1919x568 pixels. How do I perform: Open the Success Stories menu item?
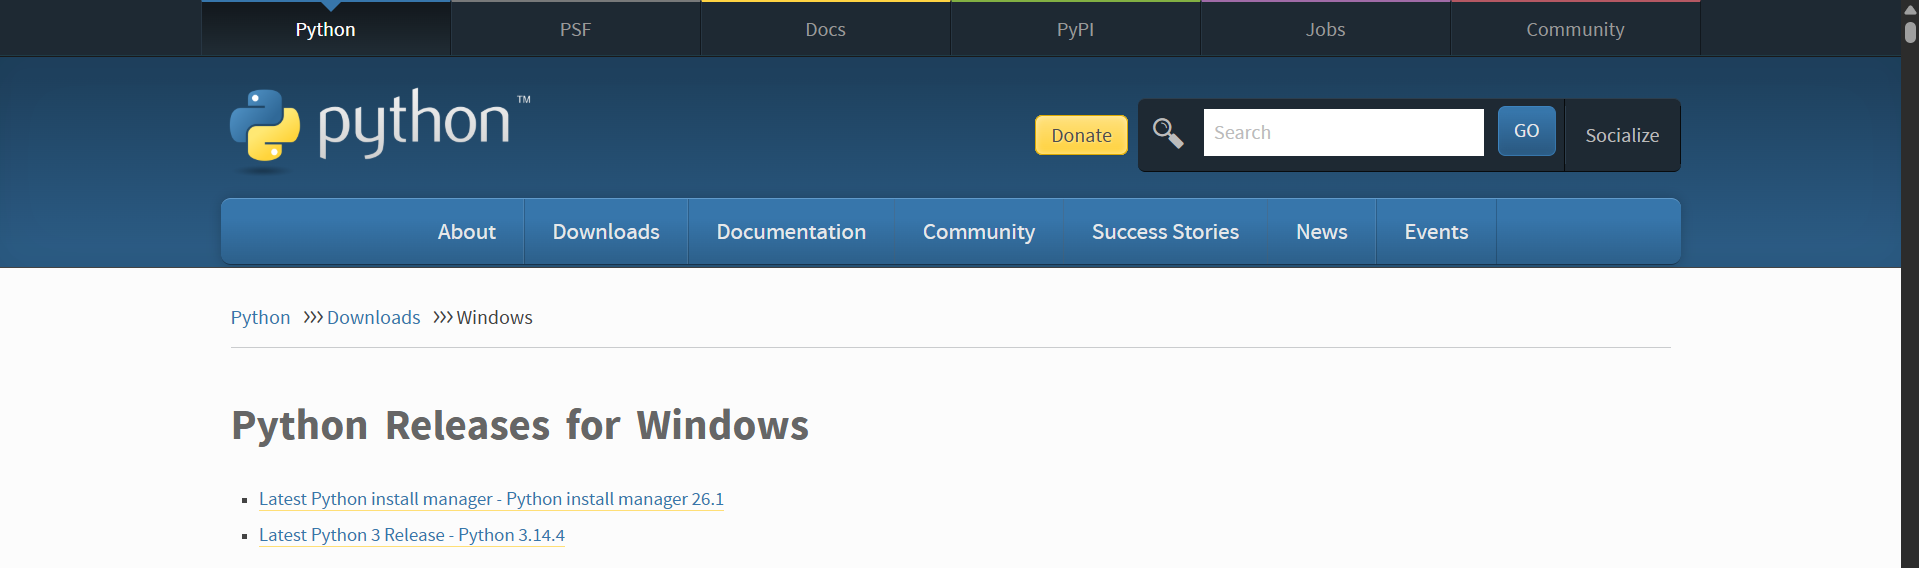click(x=1165, y=231)
